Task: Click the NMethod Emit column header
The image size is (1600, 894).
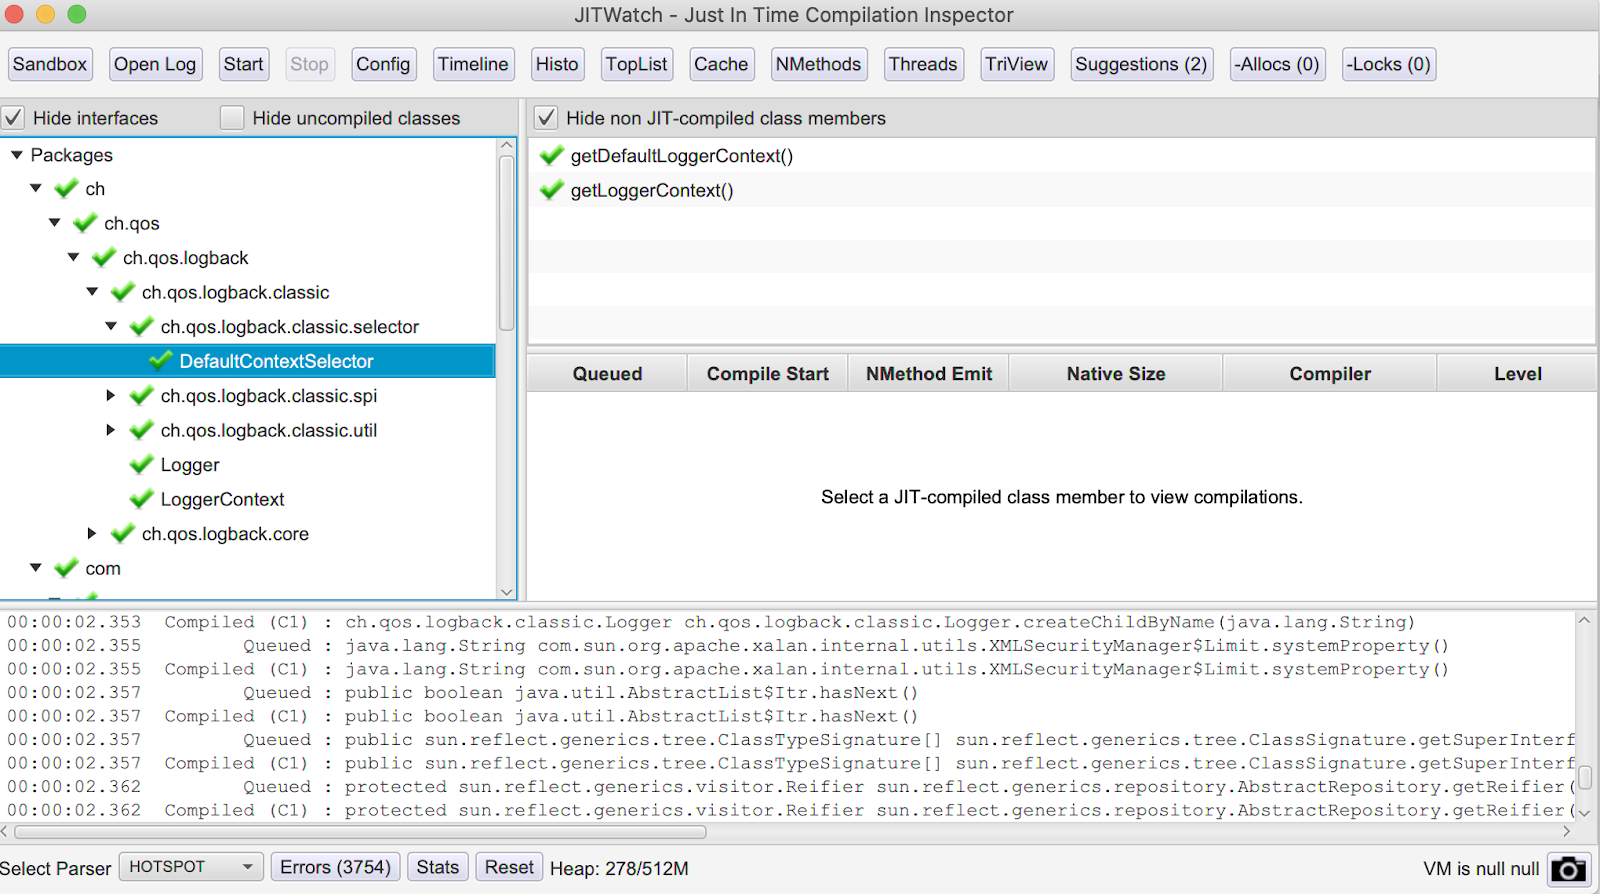Action: click(x=929, y=374)
